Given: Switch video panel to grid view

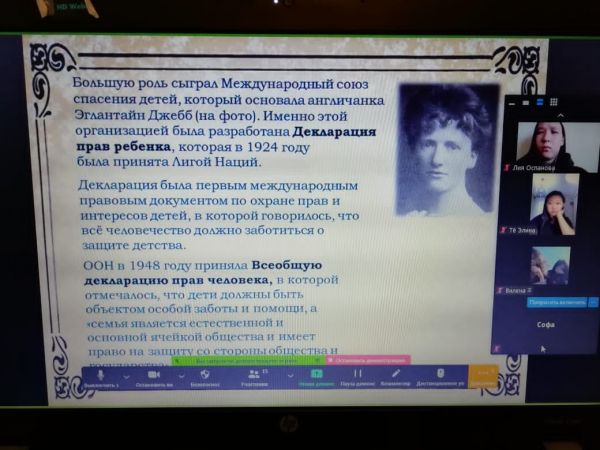Looking at the screenshot, I should (x=554, y=102).
